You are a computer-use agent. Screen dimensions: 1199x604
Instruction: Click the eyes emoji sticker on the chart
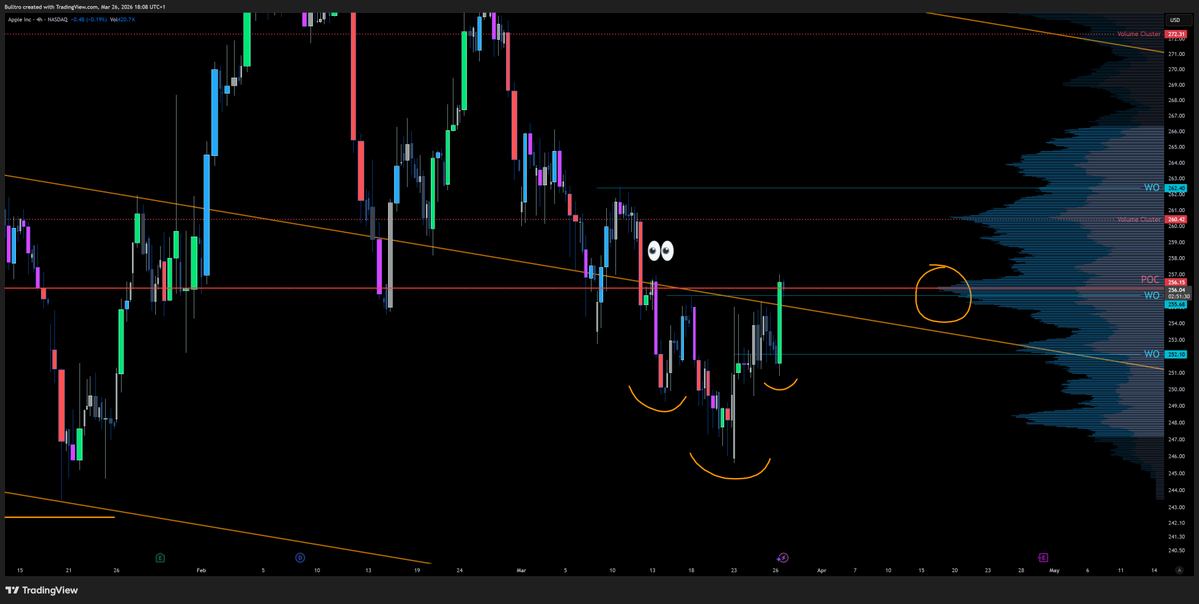pos(661,250)
